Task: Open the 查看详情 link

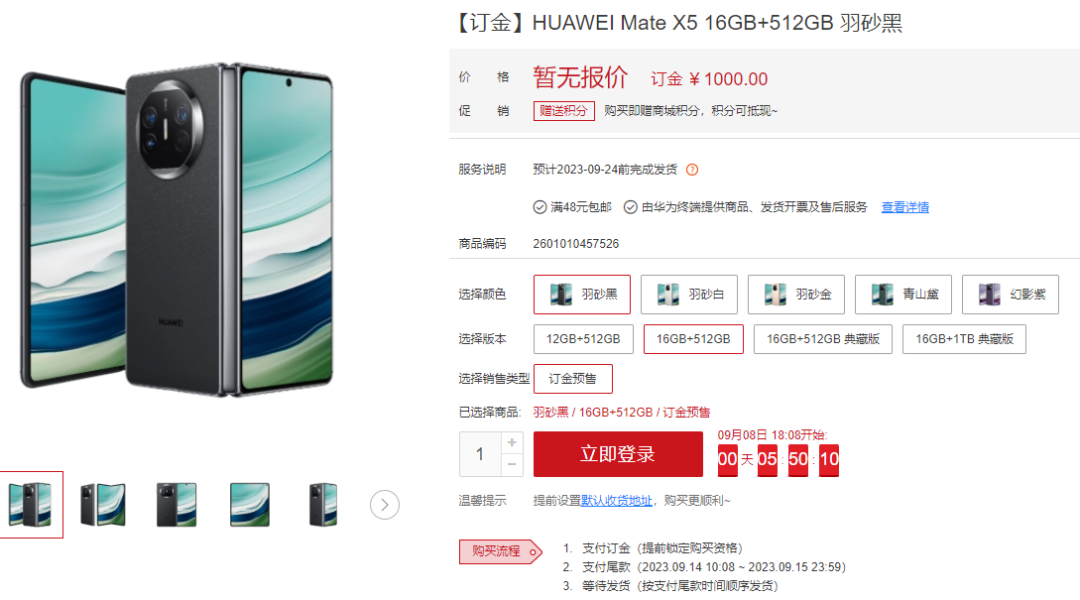Action: [905, 207]
